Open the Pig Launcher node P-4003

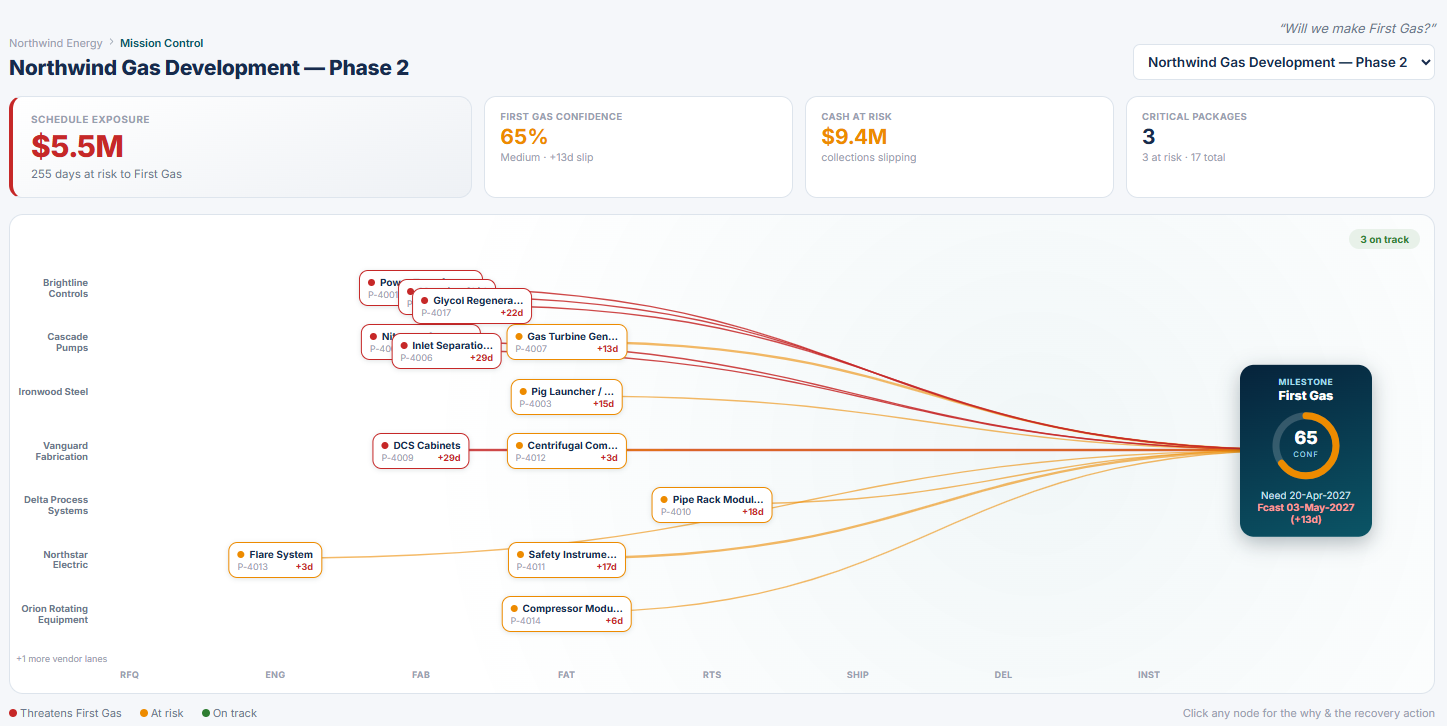(567, 397)
